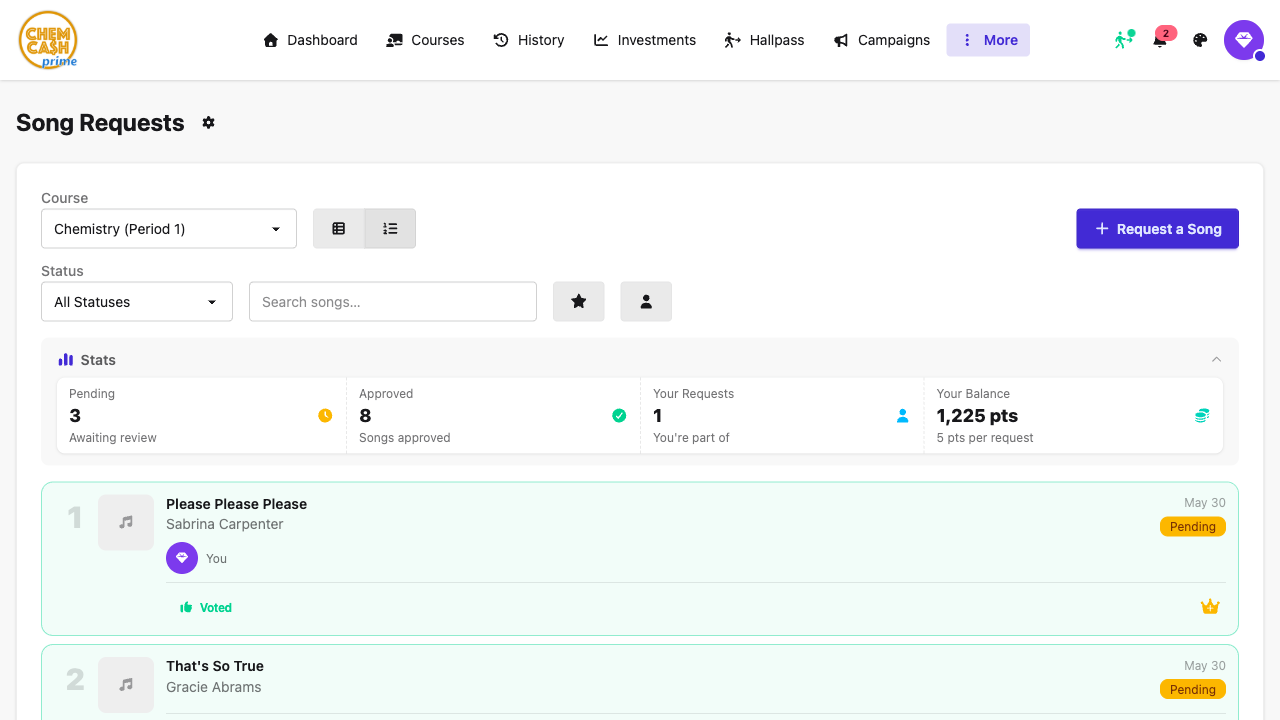Open the Course dropdown showing Chemistry (Period 1)
The image size is (1280, 720).
[x=169, y=229]
